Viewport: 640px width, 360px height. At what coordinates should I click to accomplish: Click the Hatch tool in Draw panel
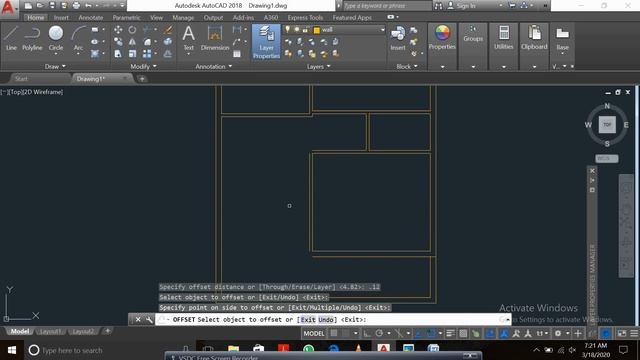tap(95, 53)
